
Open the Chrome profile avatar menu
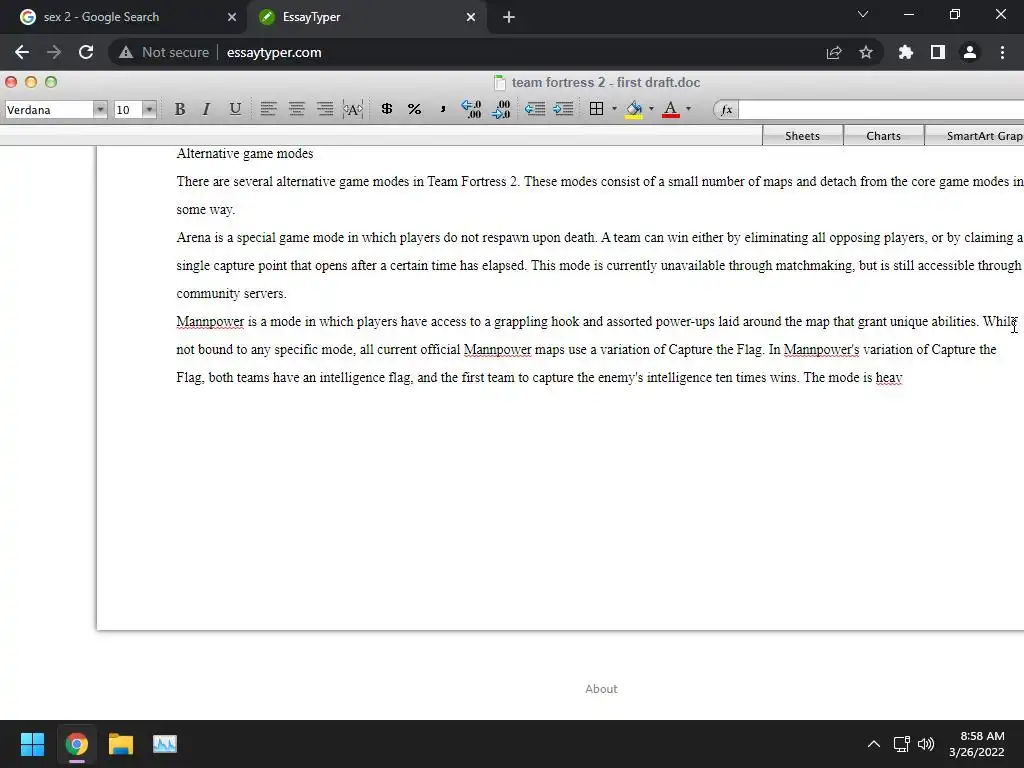coord(970,52)
